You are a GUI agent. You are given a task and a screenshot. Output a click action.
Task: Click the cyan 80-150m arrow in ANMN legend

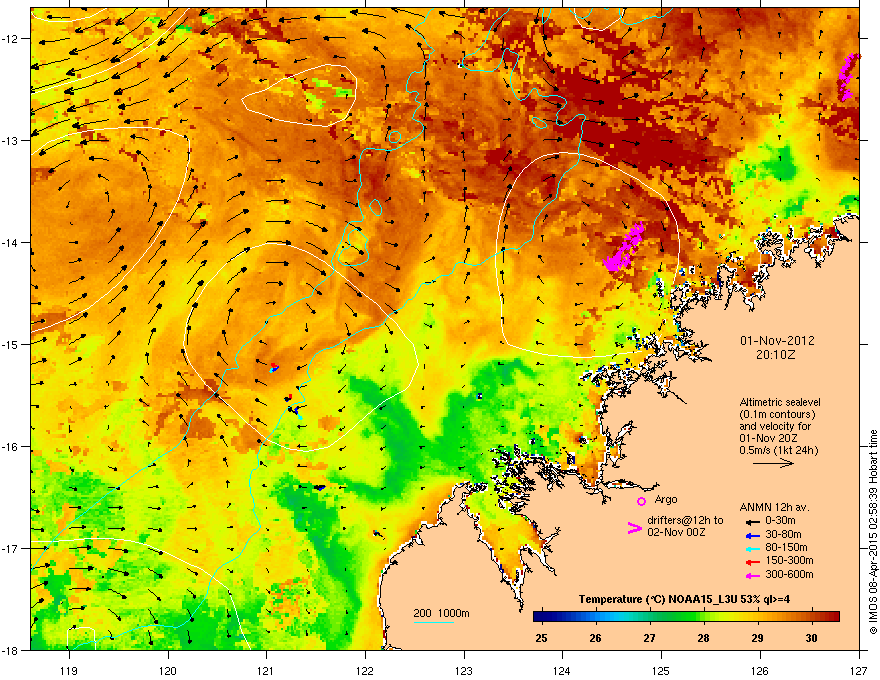pos(752,548)
